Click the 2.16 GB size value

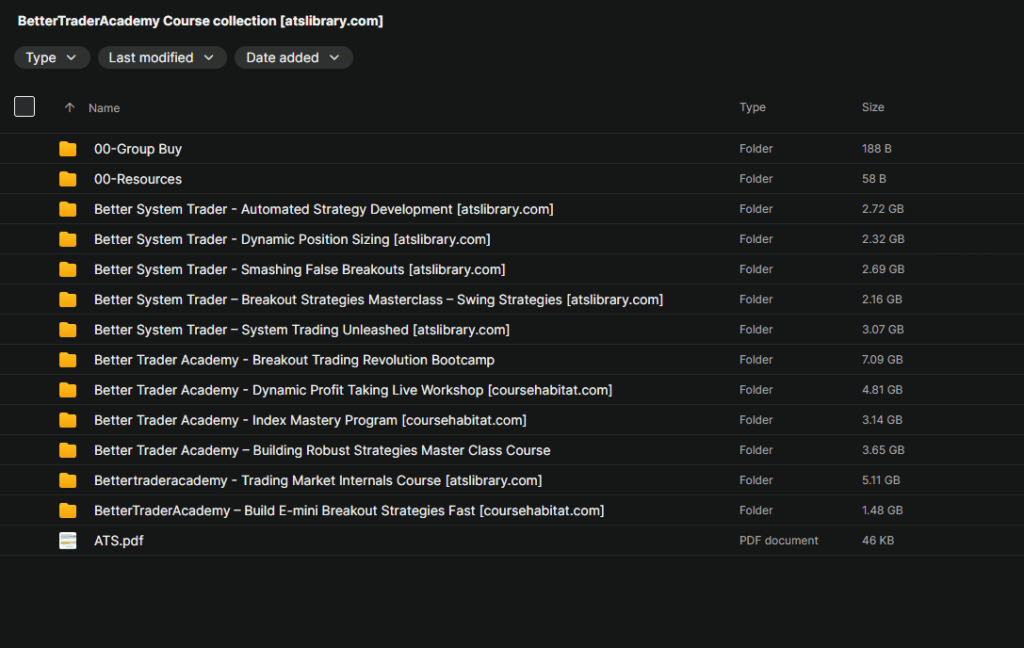click(882, 299)
